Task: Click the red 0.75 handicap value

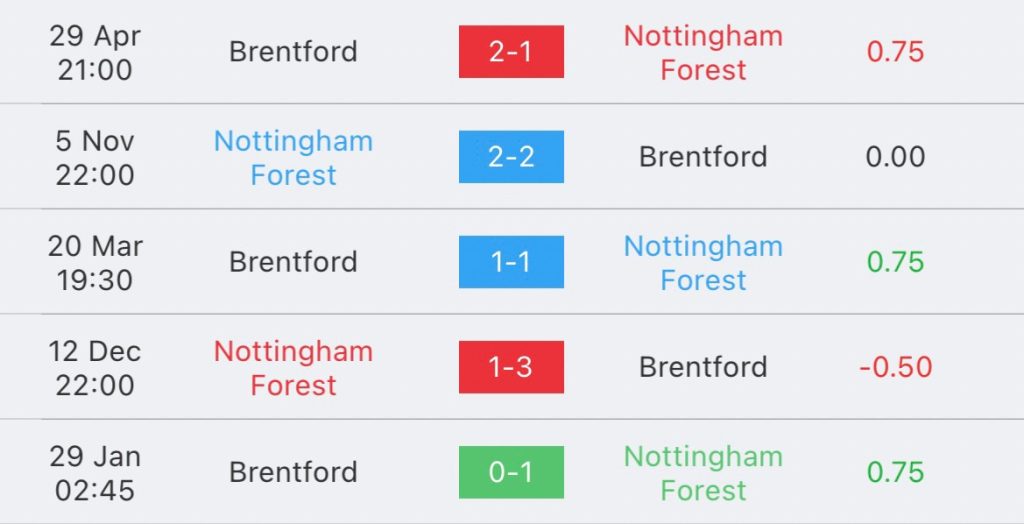Action: [895, 52]
